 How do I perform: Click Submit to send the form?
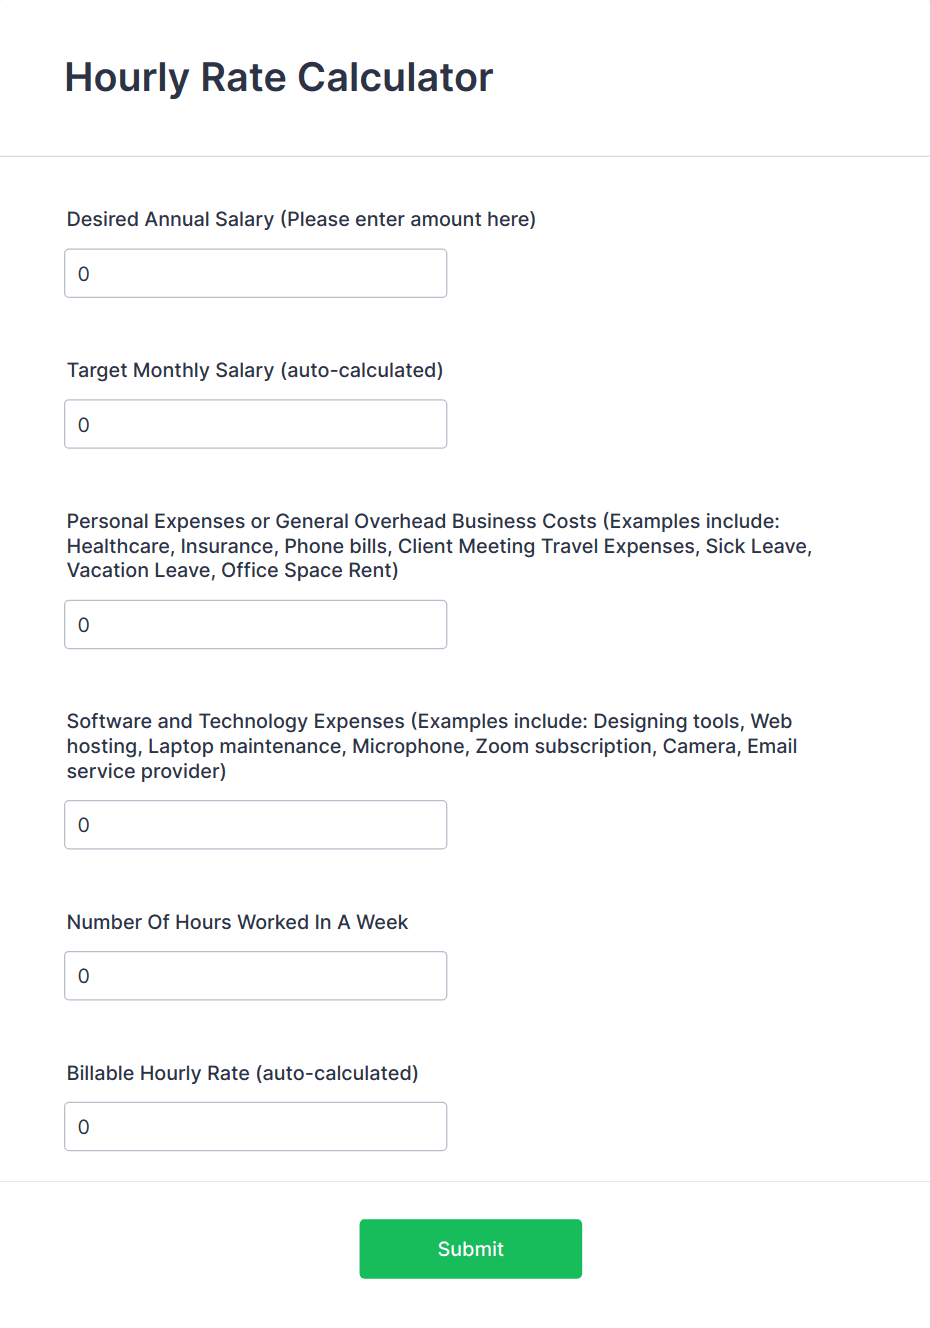click(470, 1248)
